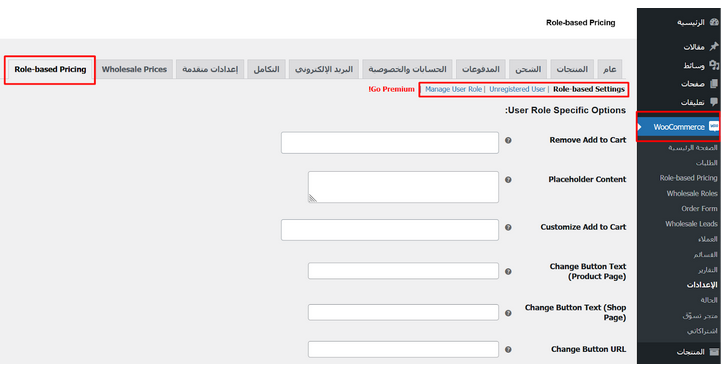This screenshot has width=723, height=366.
Task: Open الإعدادات in the WooCommerce submenu
Action: [702, 285]
